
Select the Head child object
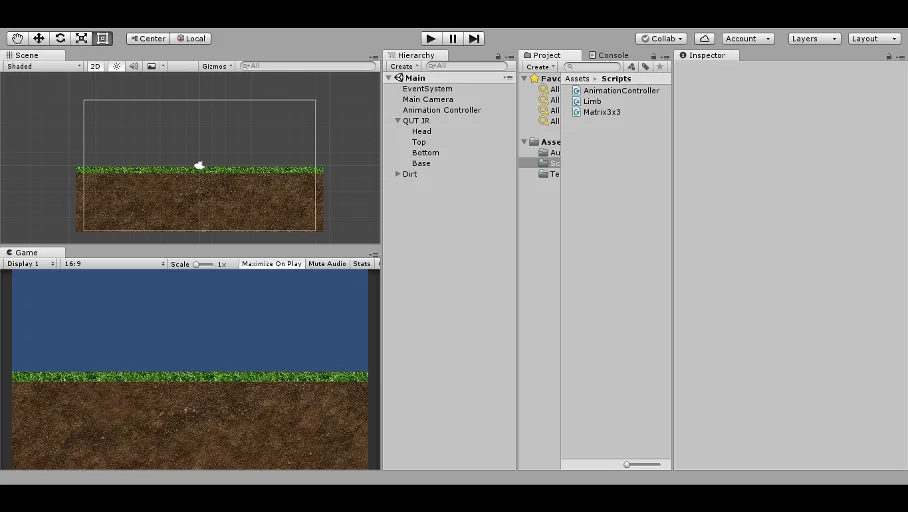point(422,131)
